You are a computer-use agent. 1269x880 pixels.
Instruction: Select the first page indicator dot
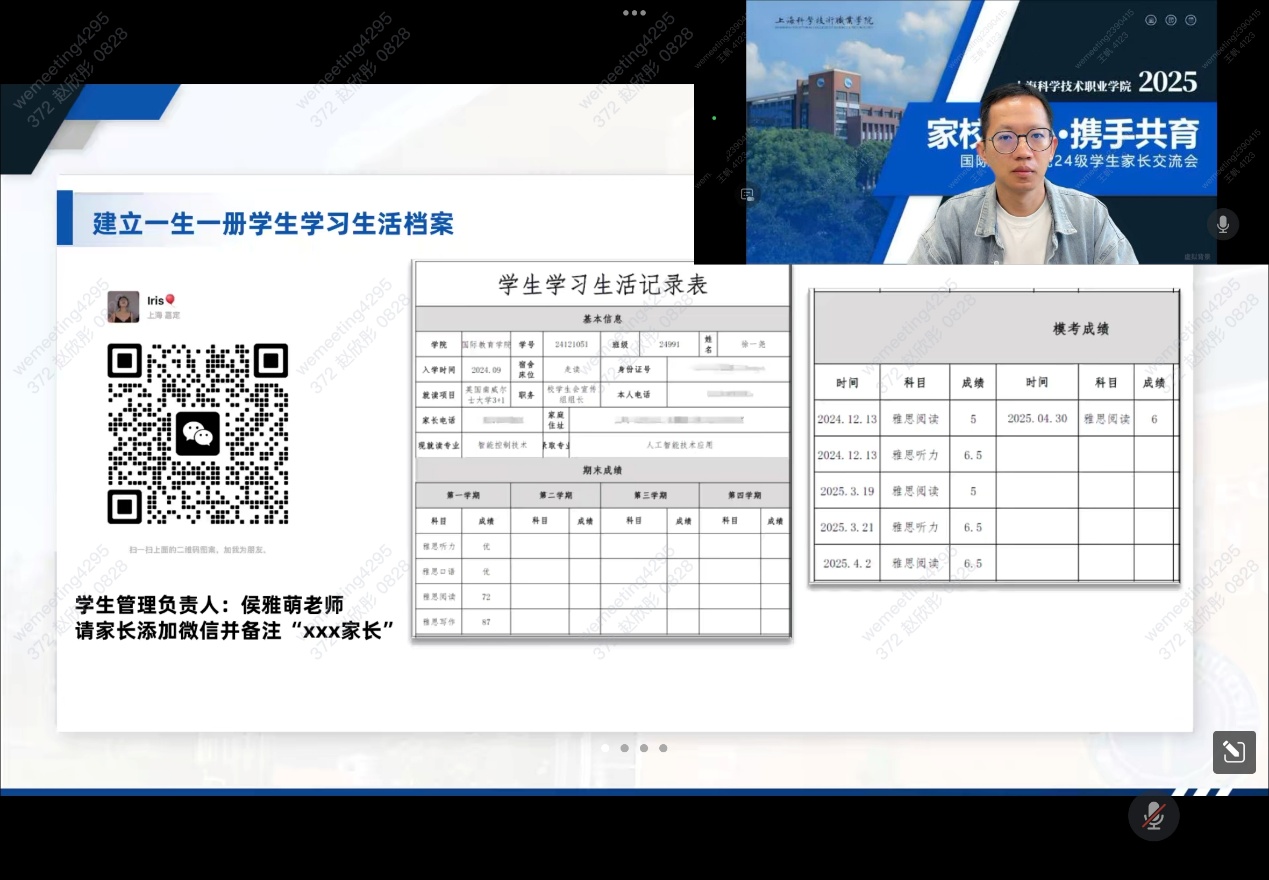pos(605,748)
